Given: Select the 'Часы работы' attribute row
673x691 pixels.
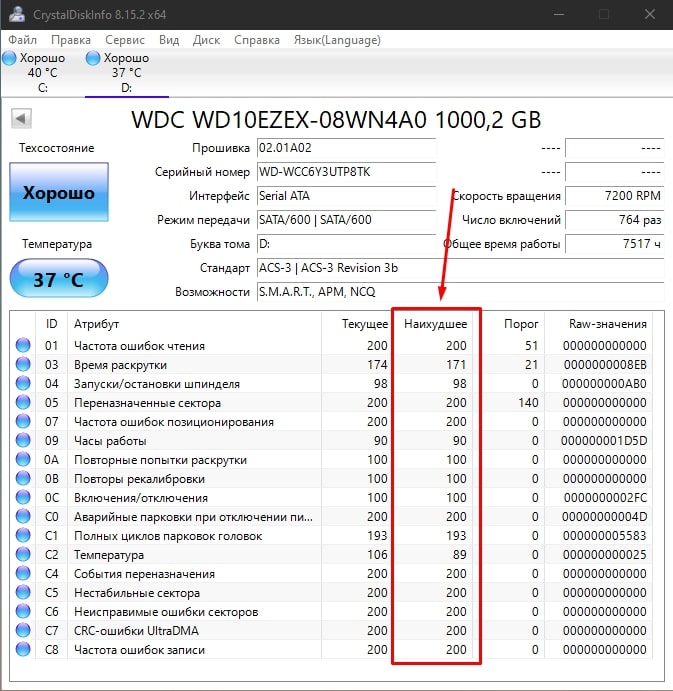Looking at the screenshot, I should [x=331, y=440].
